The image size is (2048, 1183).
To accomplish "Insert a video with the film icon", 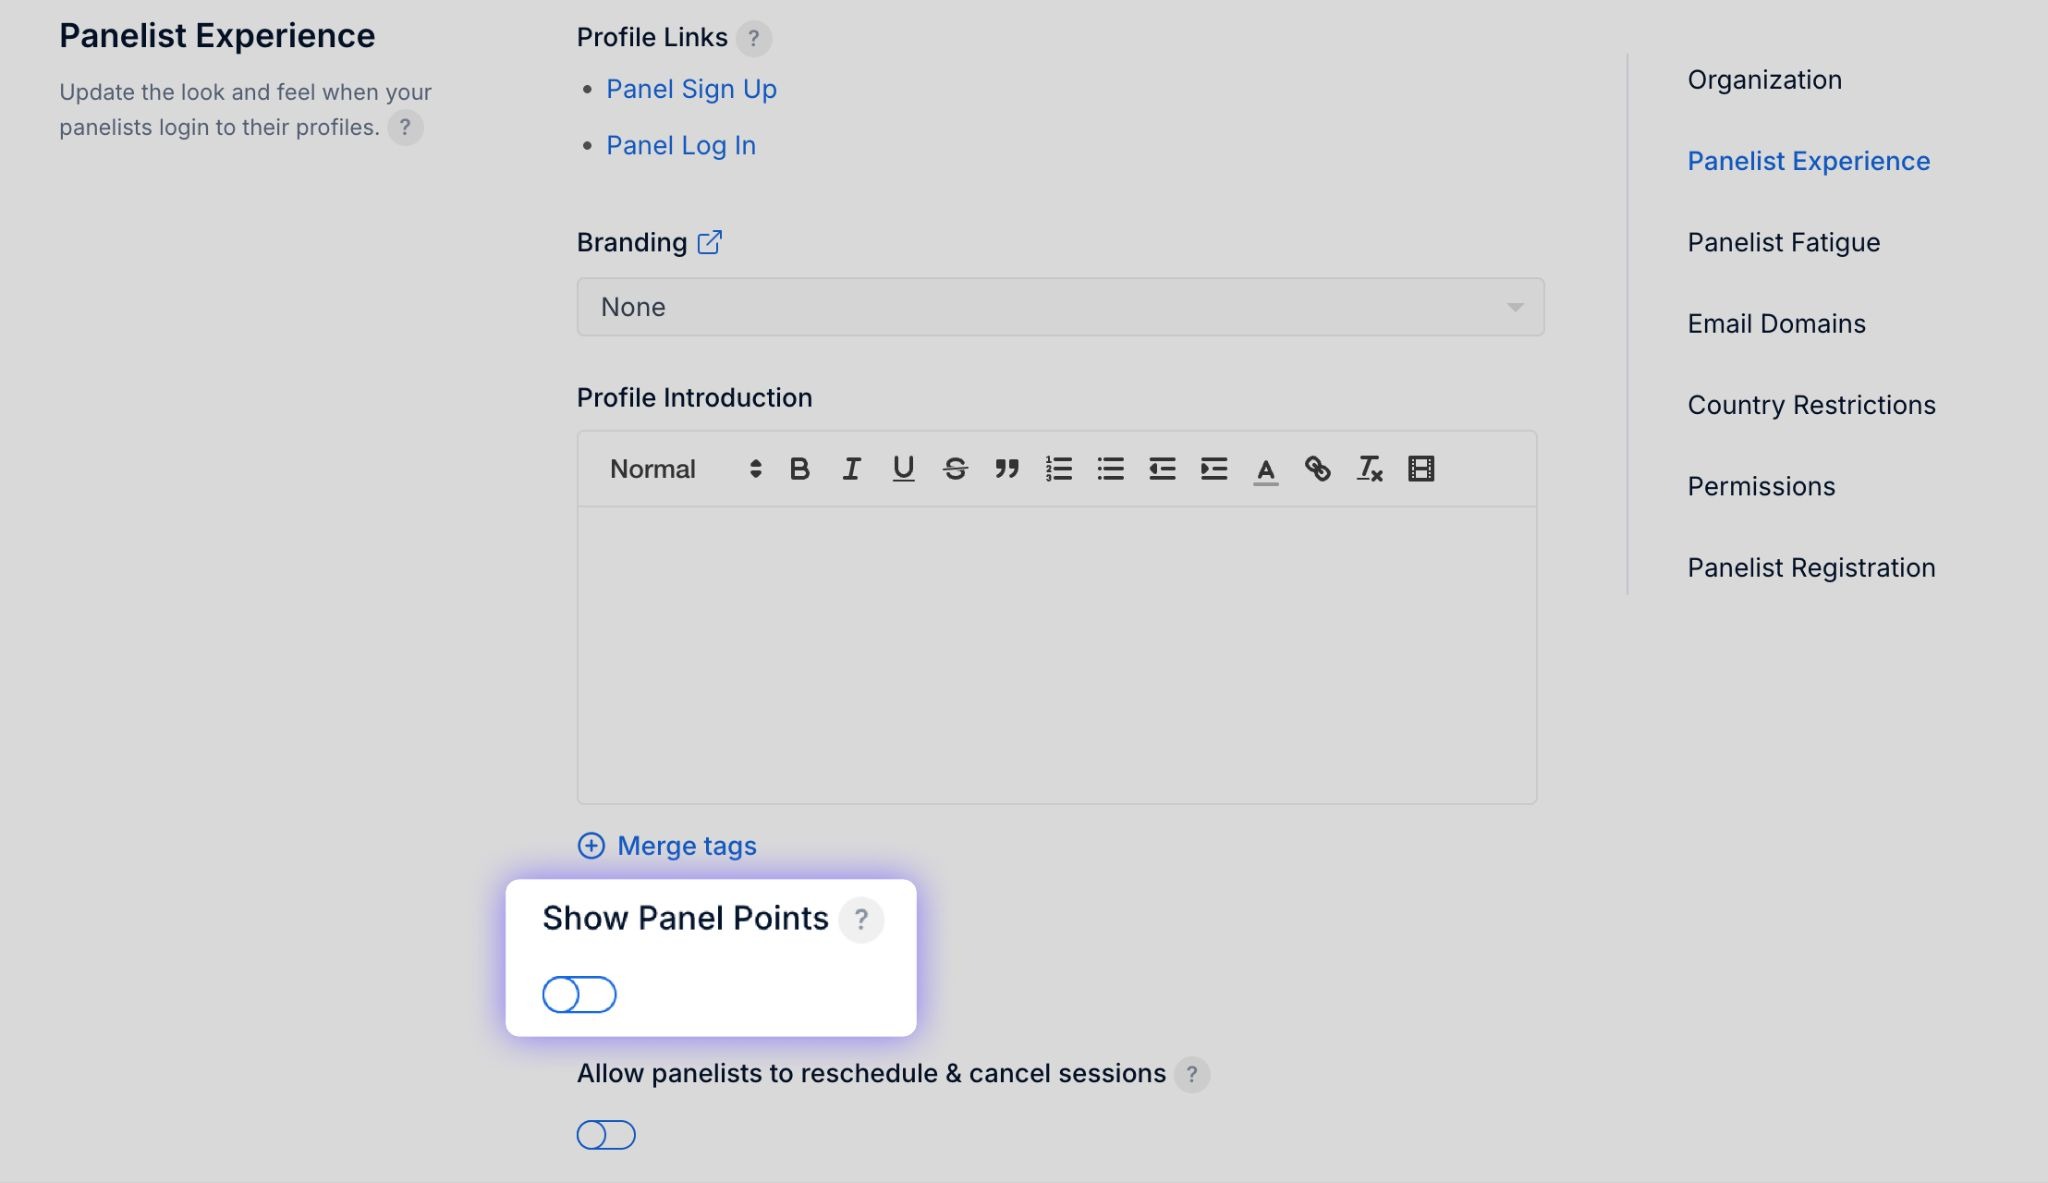I will (x=1421, y=469).
